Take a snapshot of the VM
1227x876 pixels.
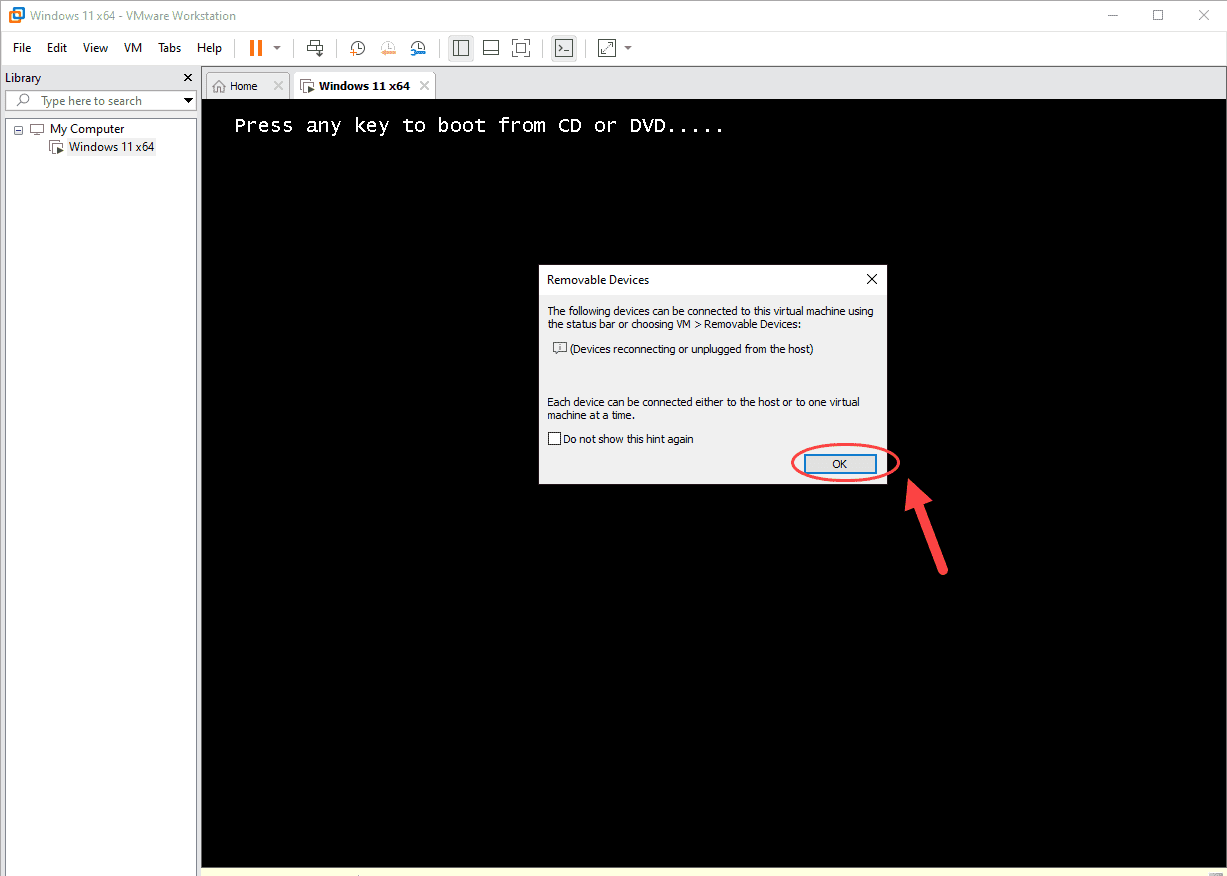point(357,48)
